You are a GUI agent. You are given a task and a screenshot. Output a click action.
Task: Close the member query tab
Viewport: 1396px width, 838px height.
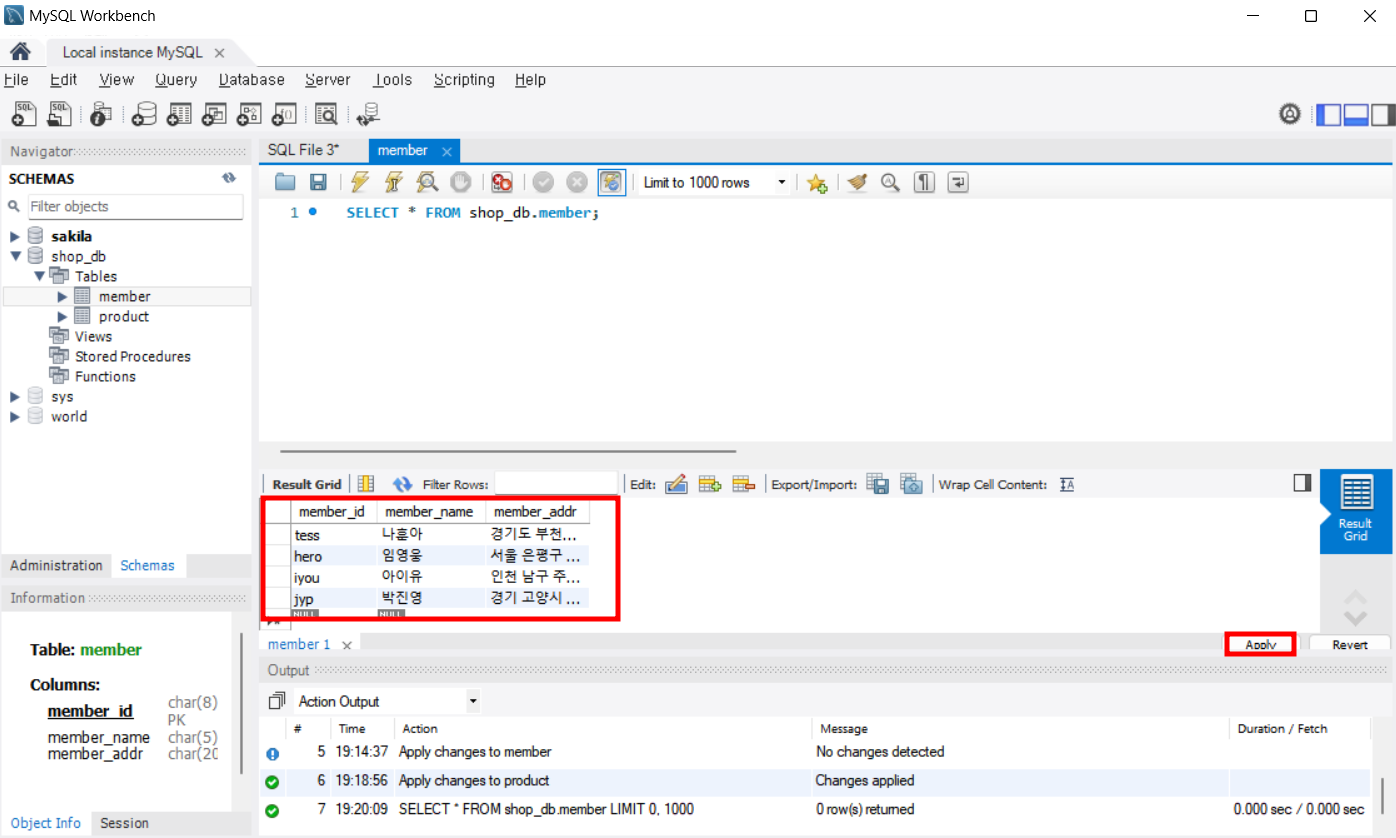point(447,151)
